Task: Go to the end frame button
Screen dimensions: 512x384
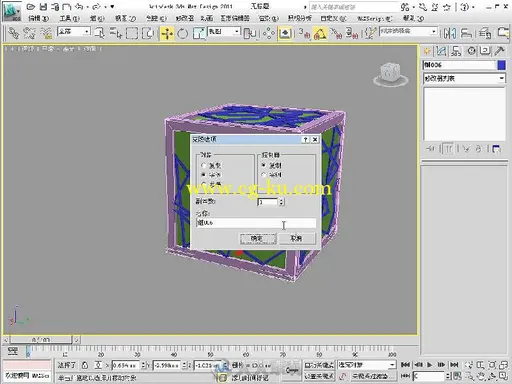Action: pos(454,365)
